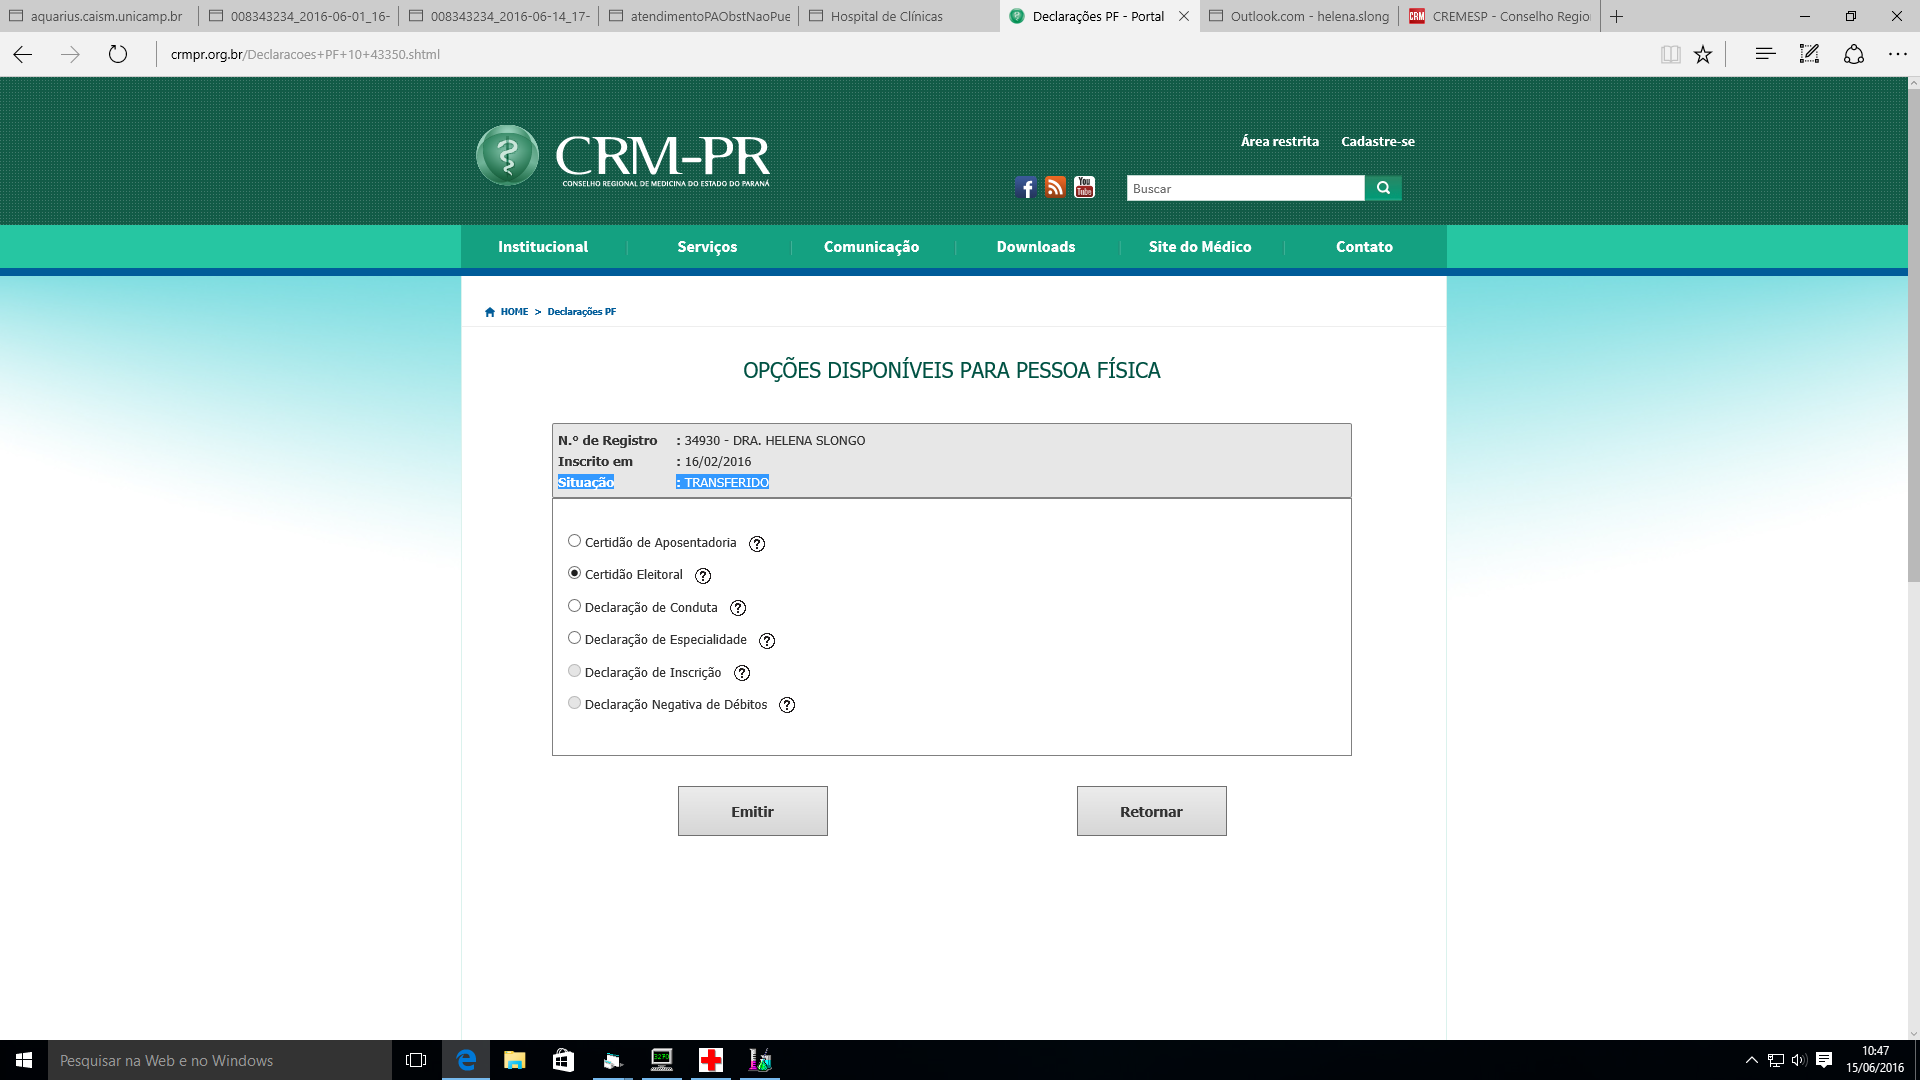Click the green search magnifier button
The height and width of the screenshot is (1080, 1920).
pos(1383,188)
